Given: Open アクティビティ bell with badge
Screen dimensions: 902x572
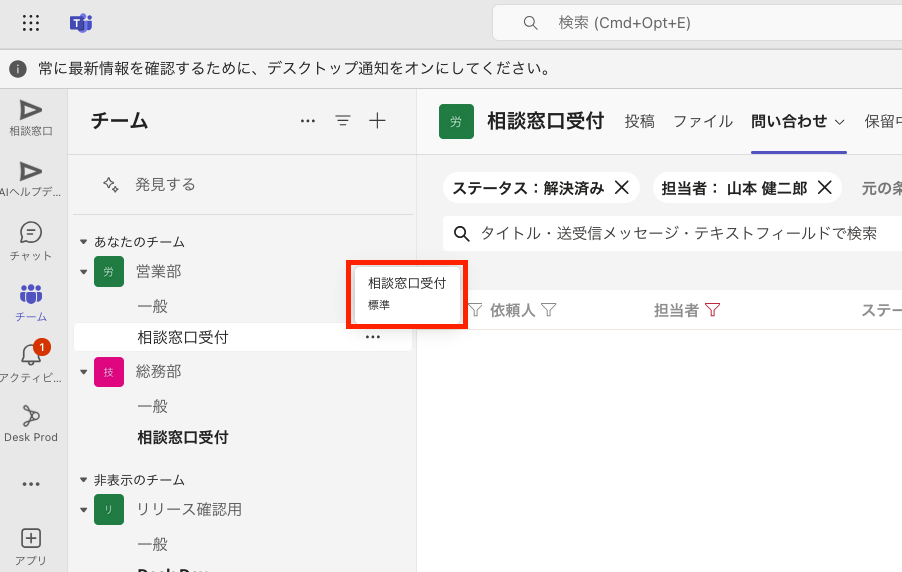Looking at the screenshot, I should [30, 363].
